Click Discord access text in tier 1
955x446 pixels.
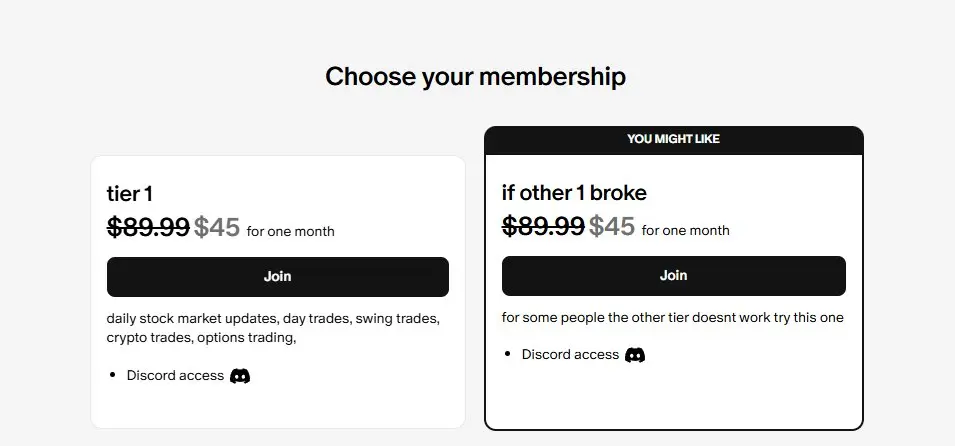[175, 376]
